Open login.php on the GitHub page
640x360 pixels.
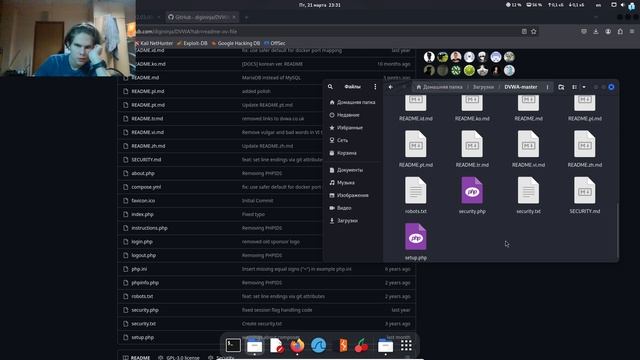coord(142,242)
